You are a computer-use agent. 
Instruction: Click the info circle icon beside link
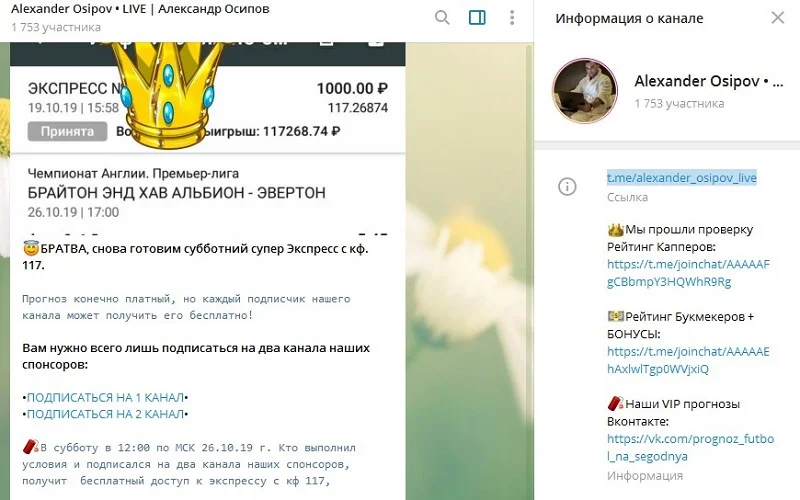click(567, 187)
